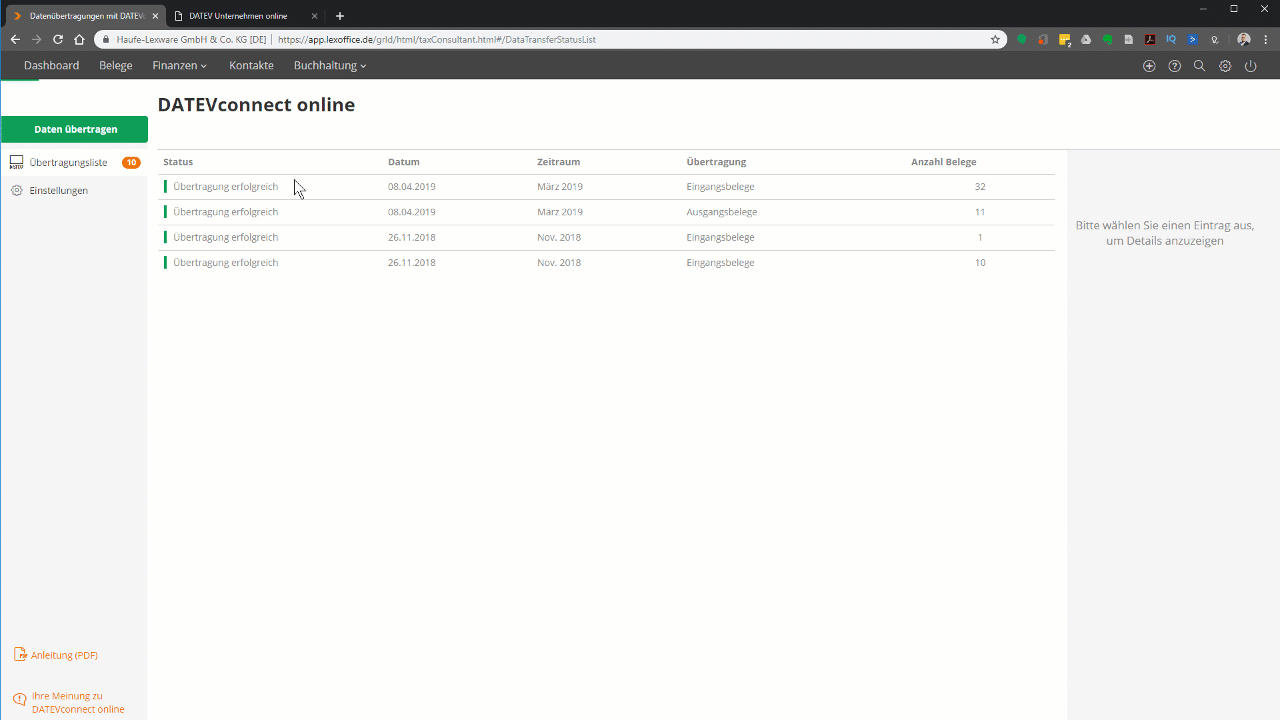This screenshot has height=720, width=1280.
Task: Click the Daten übertragen button
Action: 75,129
